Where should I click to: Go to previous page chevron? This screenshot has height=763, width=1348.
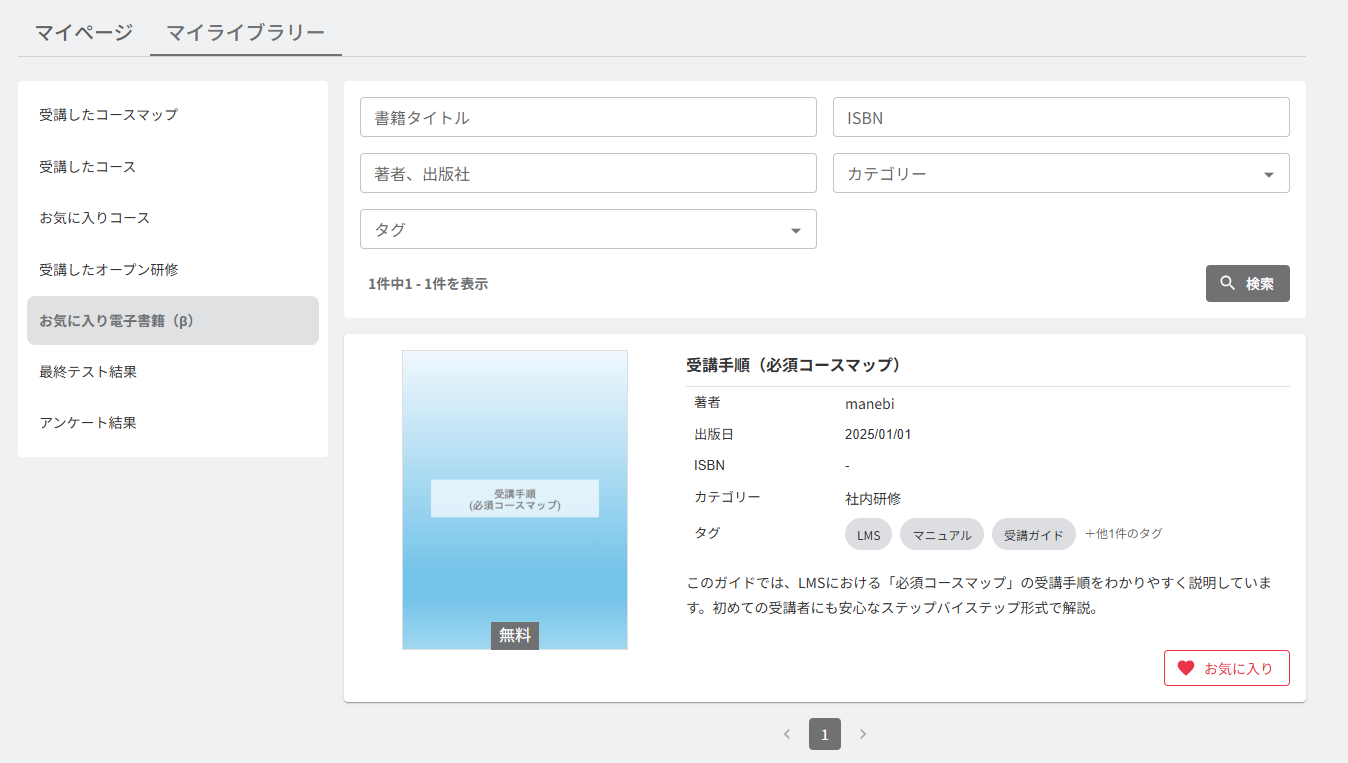pos(787,734)
